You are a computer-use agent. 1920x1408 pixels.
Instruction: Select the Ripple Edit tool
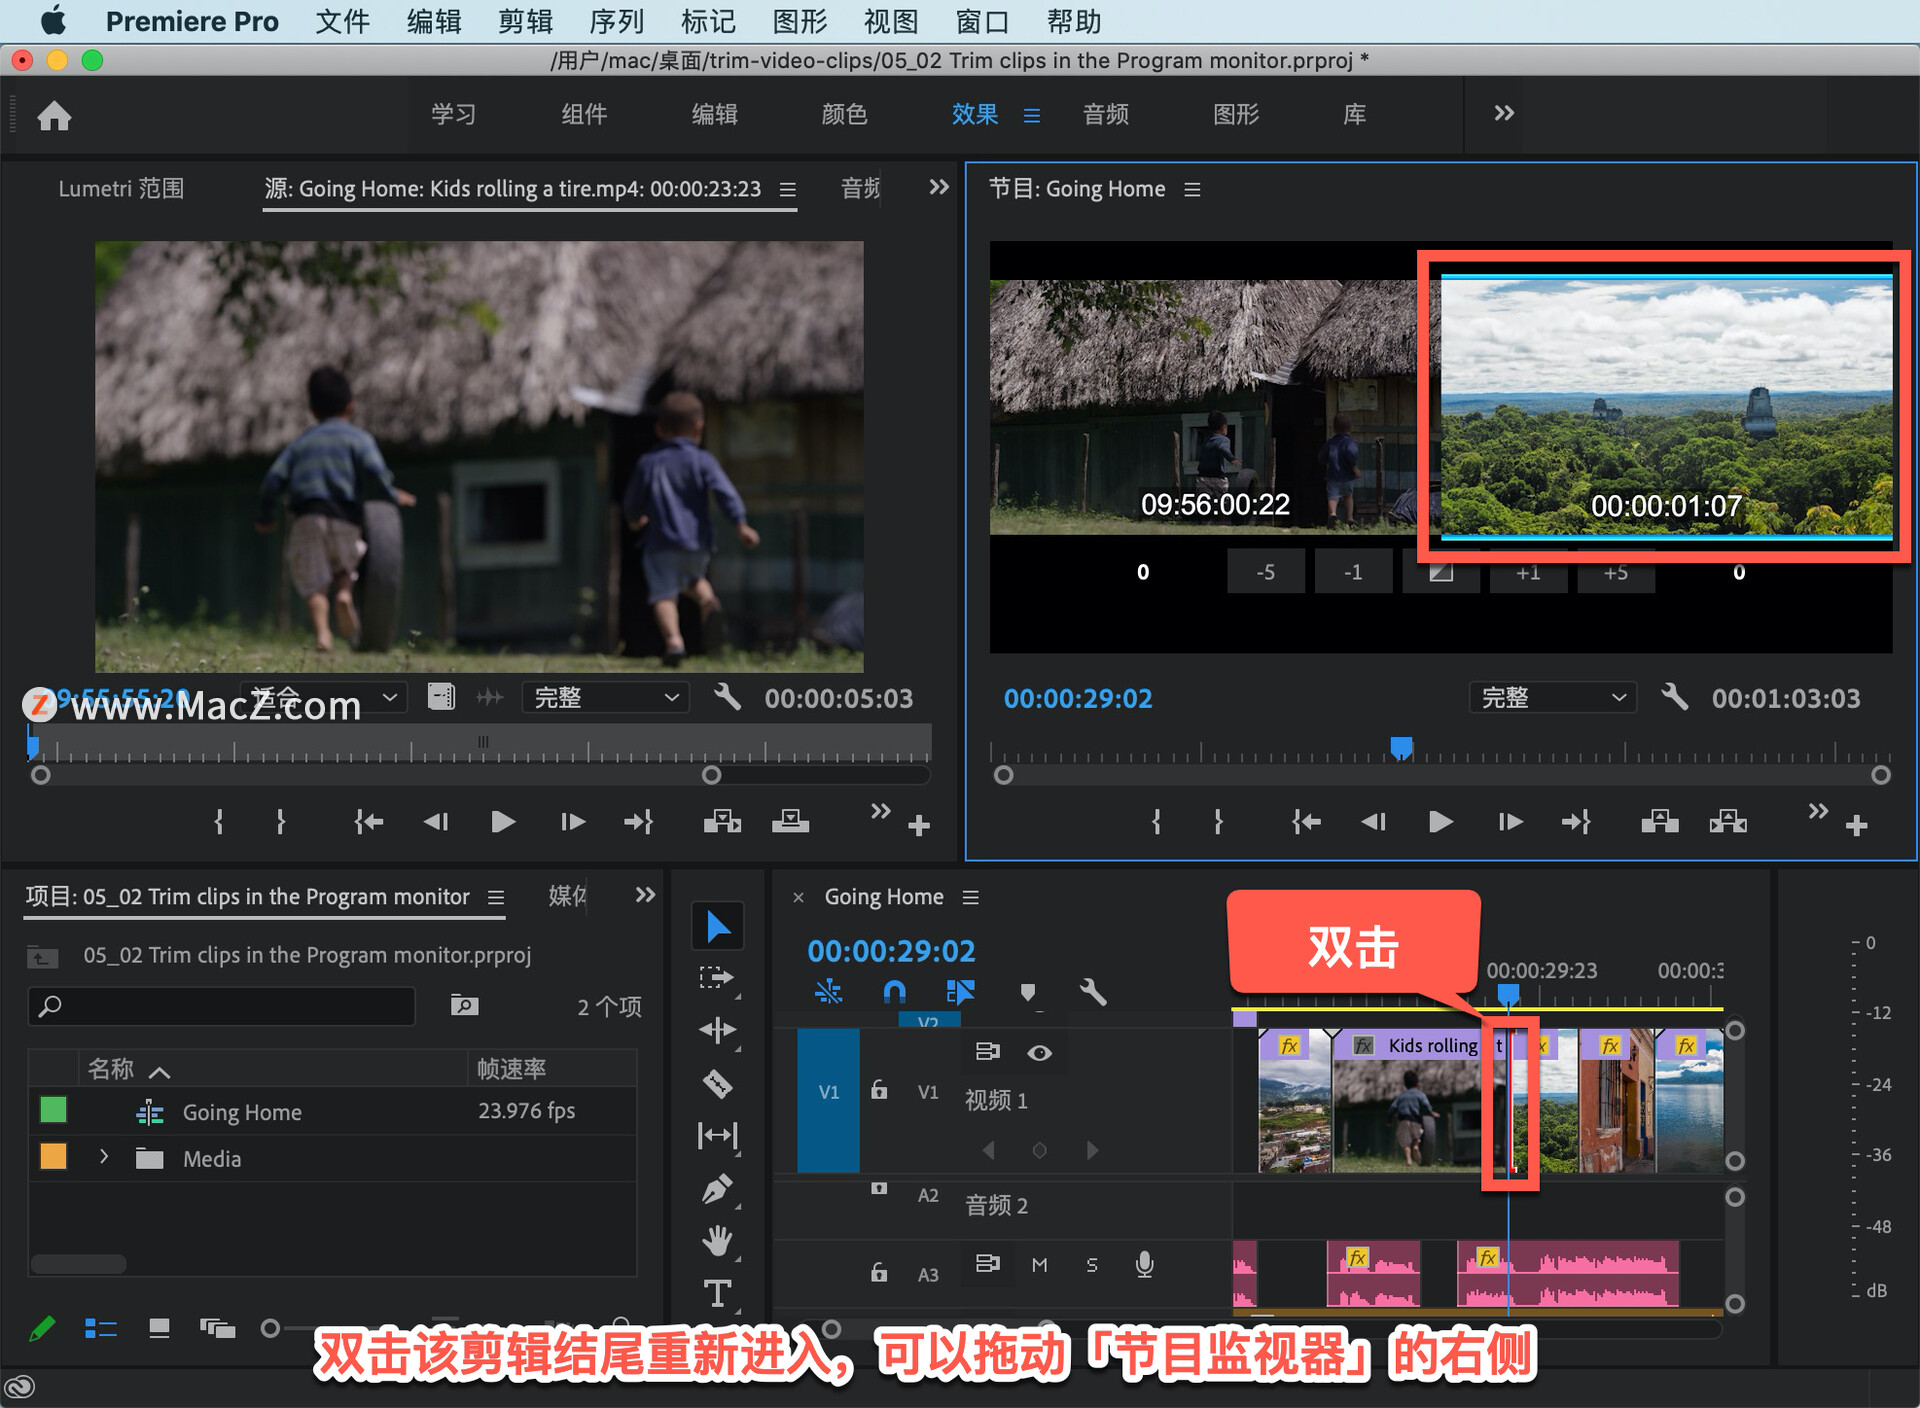pyautogui.click(x=717, y=1030)
